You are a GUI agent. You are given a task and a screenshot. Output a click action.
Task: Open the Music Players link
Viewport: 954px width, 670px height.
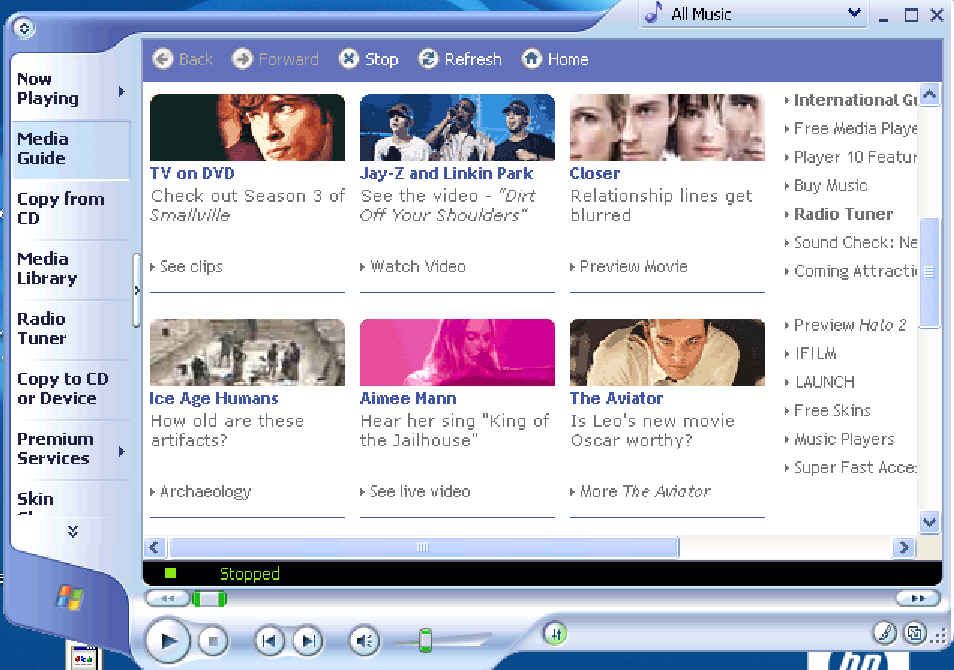point(844,439)
